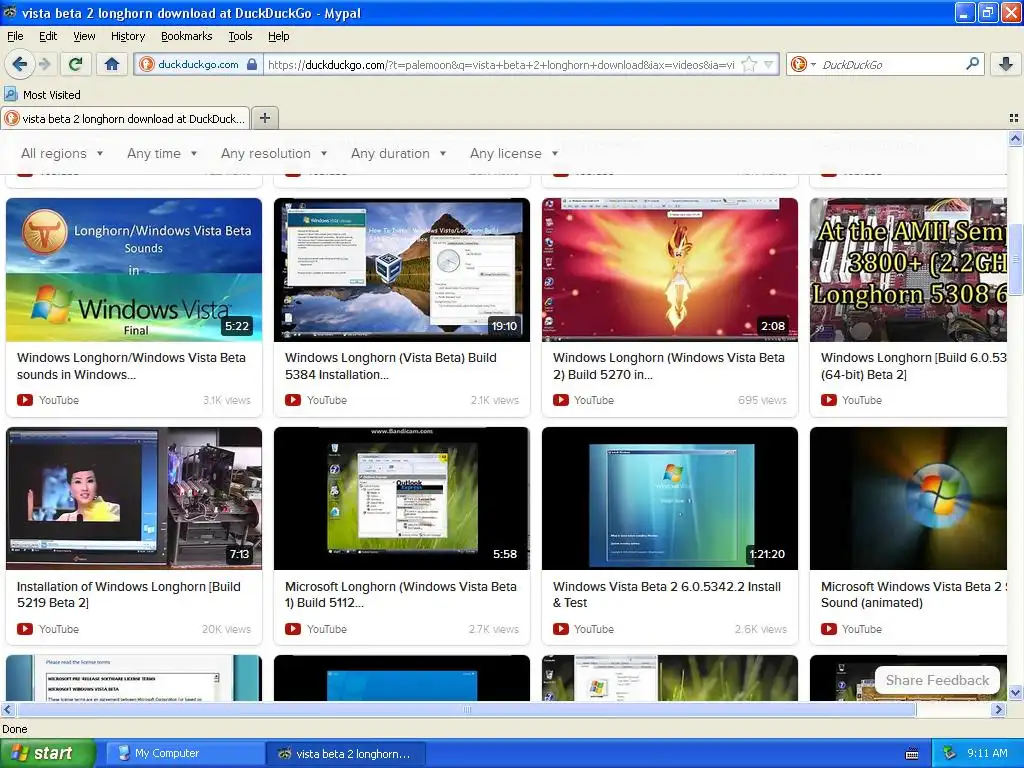This screenshot has width=1024, height=768.
Task: Click the horizontal scrollbar thumb
Action: tap(466, 709)
